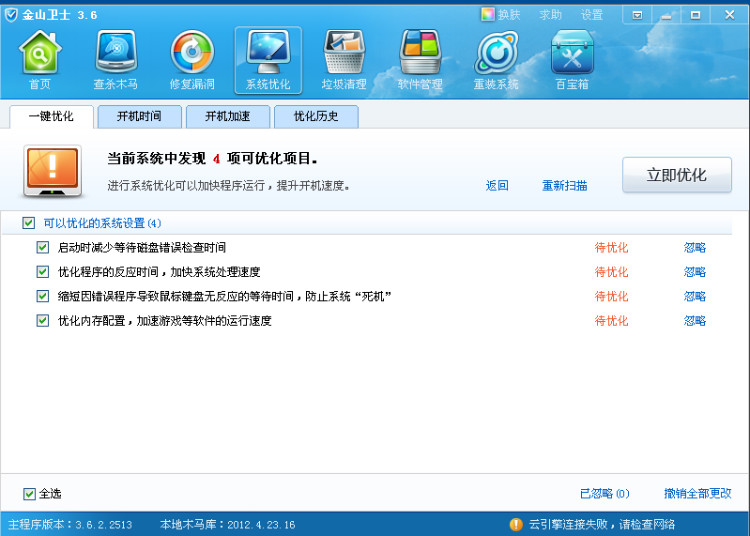This screenshot has width=750, height=536.
Task: Ignore the 优化程序的反应时间 item
Action: click(x=695, y=272)
